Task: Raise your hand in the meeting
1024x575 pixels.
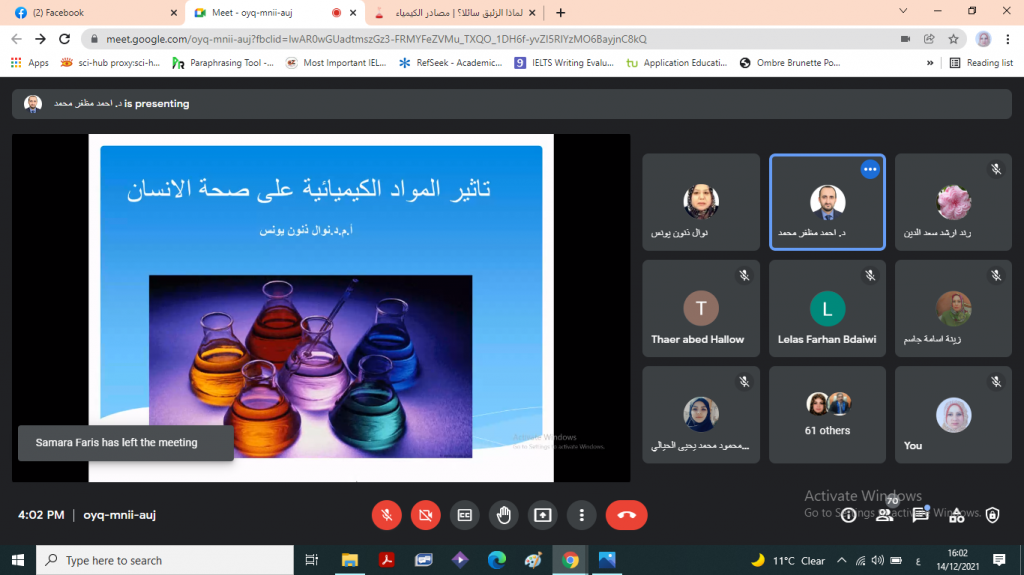Action: [x=503, y=515]
